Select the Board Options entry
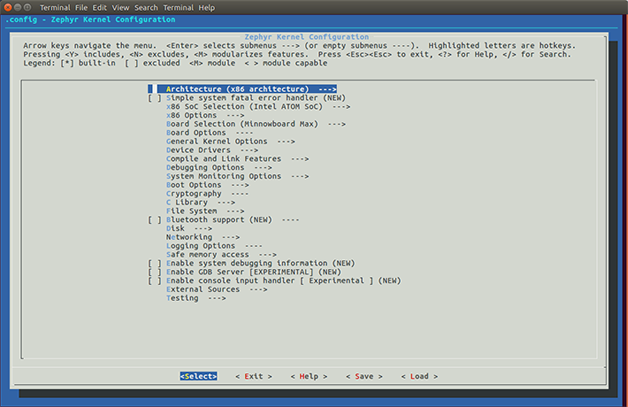Screen dimensions: 628x407 [209, 133]
